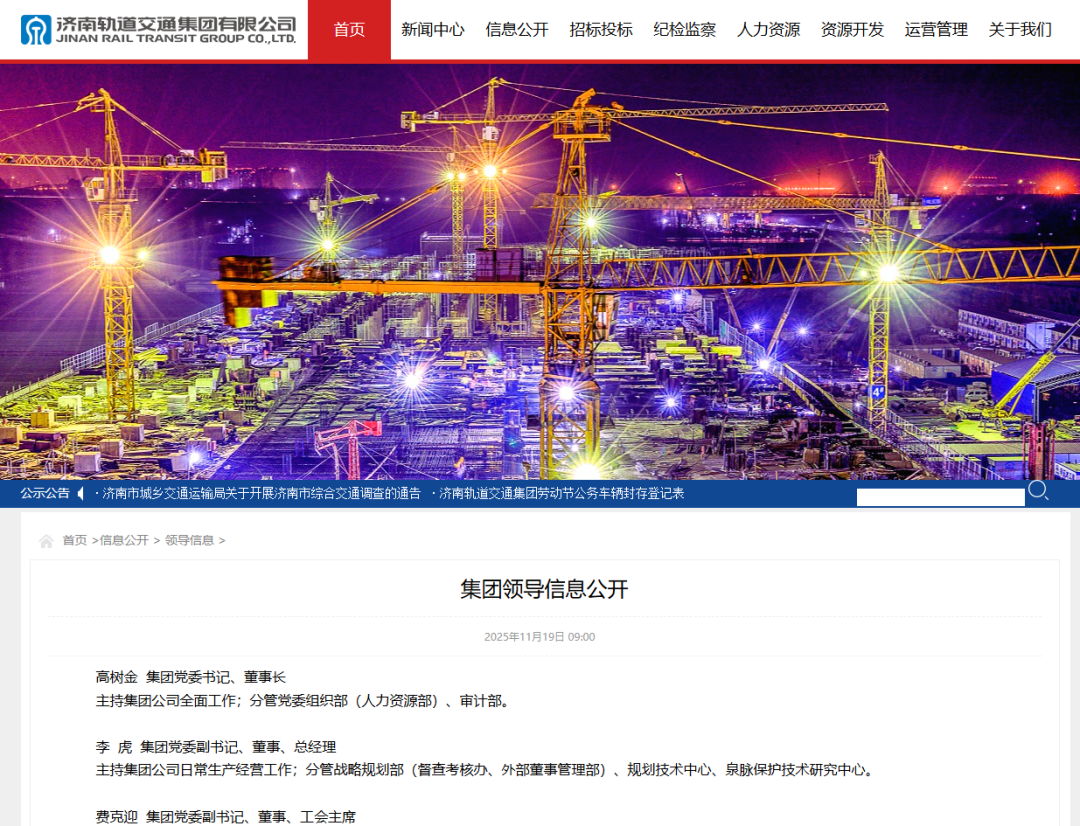Click the home icon in the breadcrumb
Screen dimensions: 1080x826
pos(44,539)
